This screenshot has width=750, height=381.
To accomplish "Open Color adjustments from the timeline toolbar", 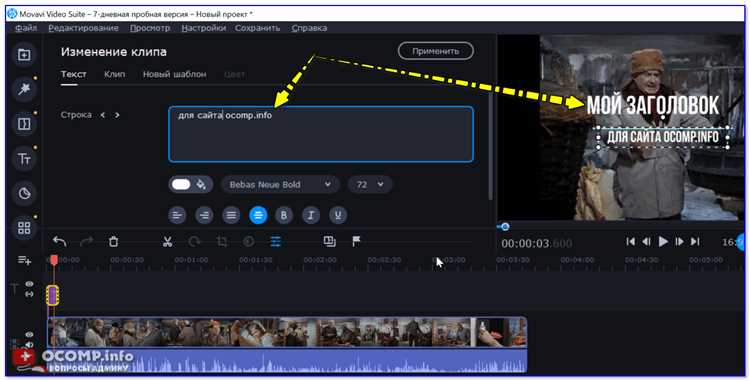I will [248, 241].
